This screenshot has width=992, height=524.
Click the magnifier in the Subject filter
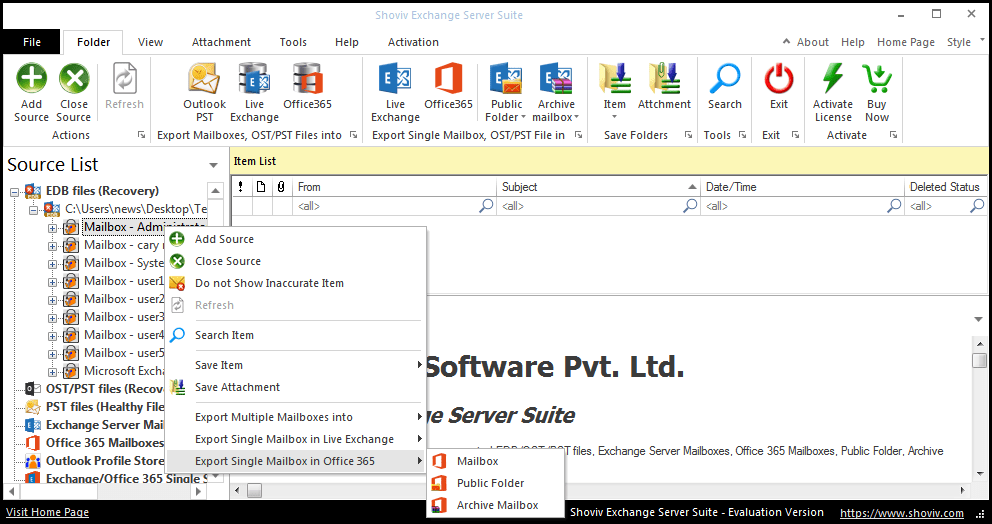pyautogui.click(x=690, y=206)
